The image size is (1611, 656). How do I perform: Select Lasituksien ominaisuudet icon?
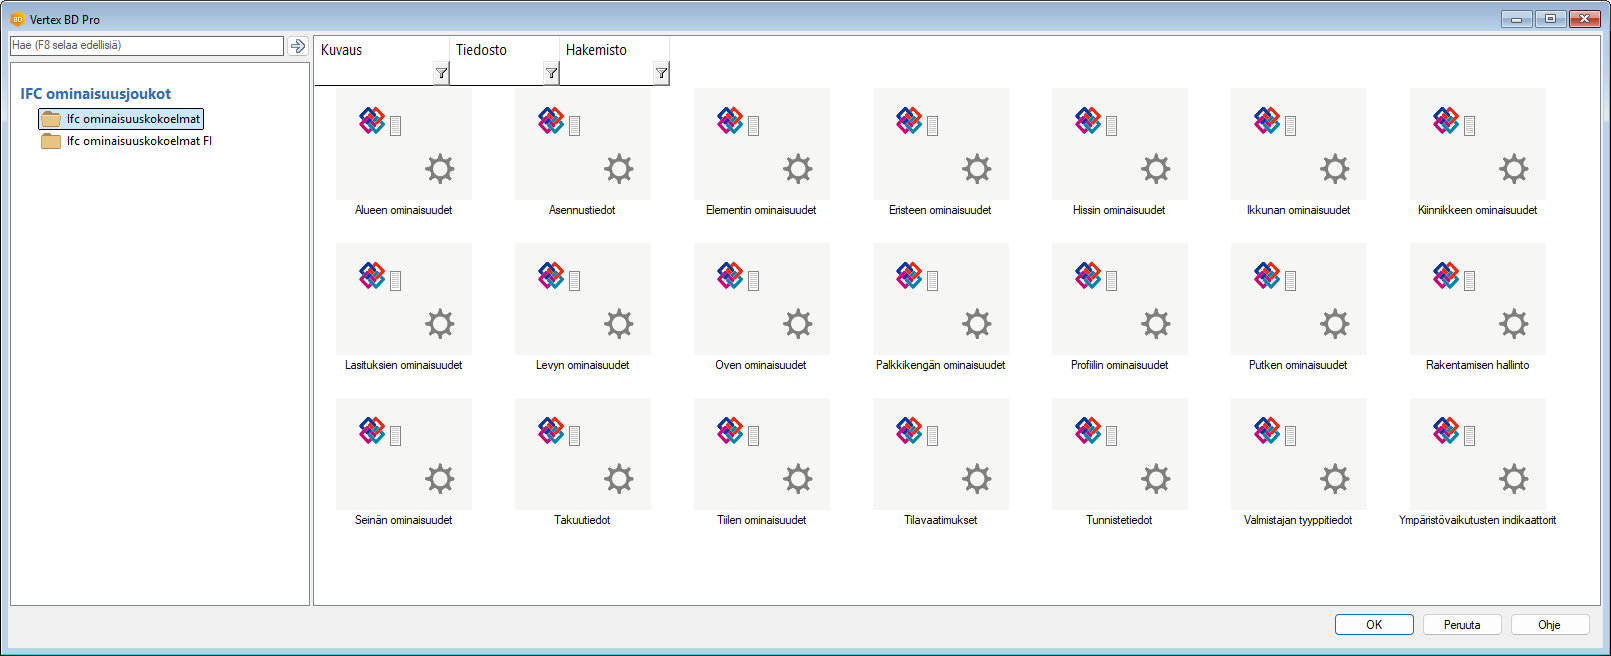(x=404, y=299)
